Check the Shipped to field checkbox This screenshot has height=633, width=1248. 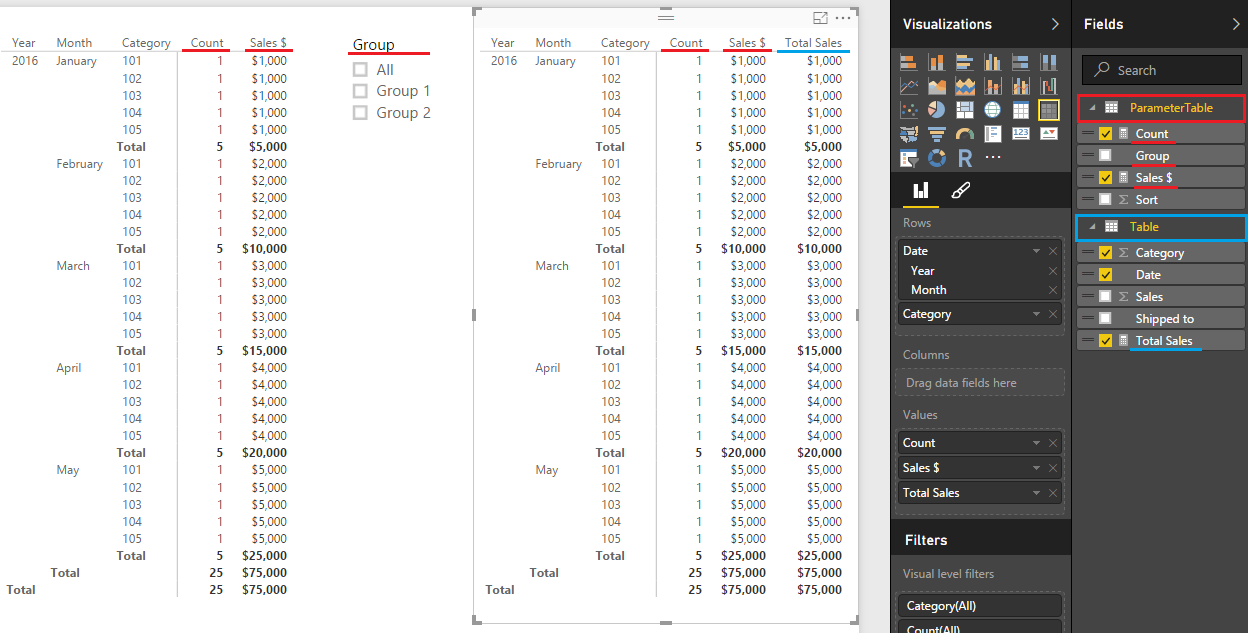pos(1105,319)
